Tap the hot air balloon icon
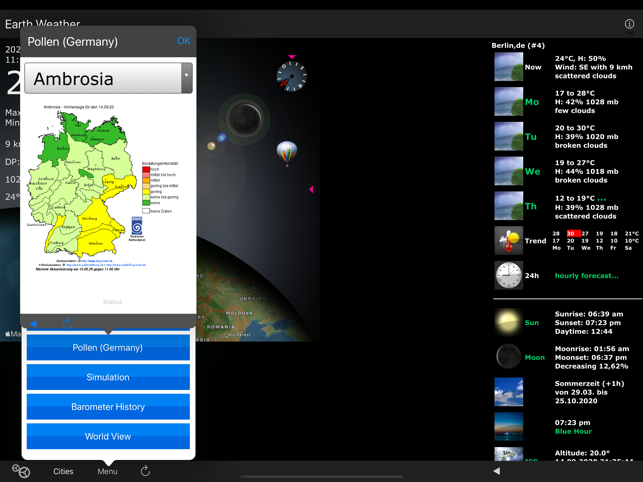The width and height of the screenshot is (643, 482). tap(287, 153)
